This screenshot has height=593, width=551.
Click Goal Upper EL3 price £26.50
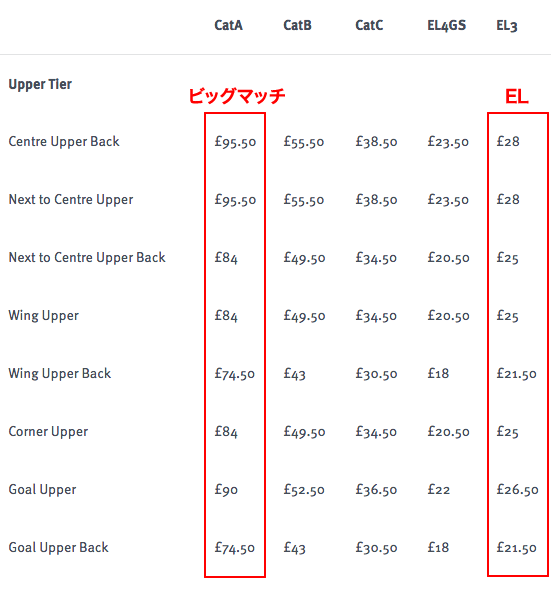(x=517, y=490)
